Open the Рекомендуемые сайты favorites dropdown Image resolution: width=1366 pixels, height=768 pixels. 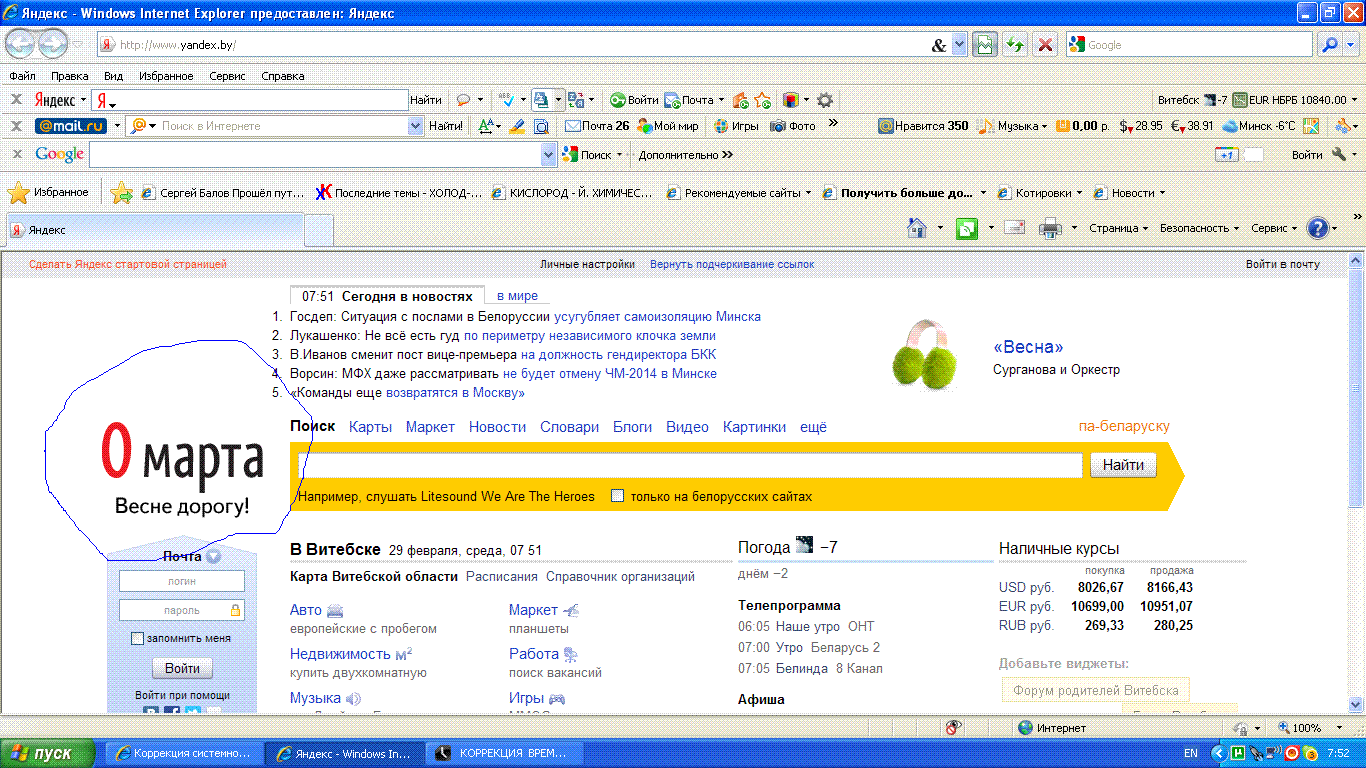[x=808, y=193]
